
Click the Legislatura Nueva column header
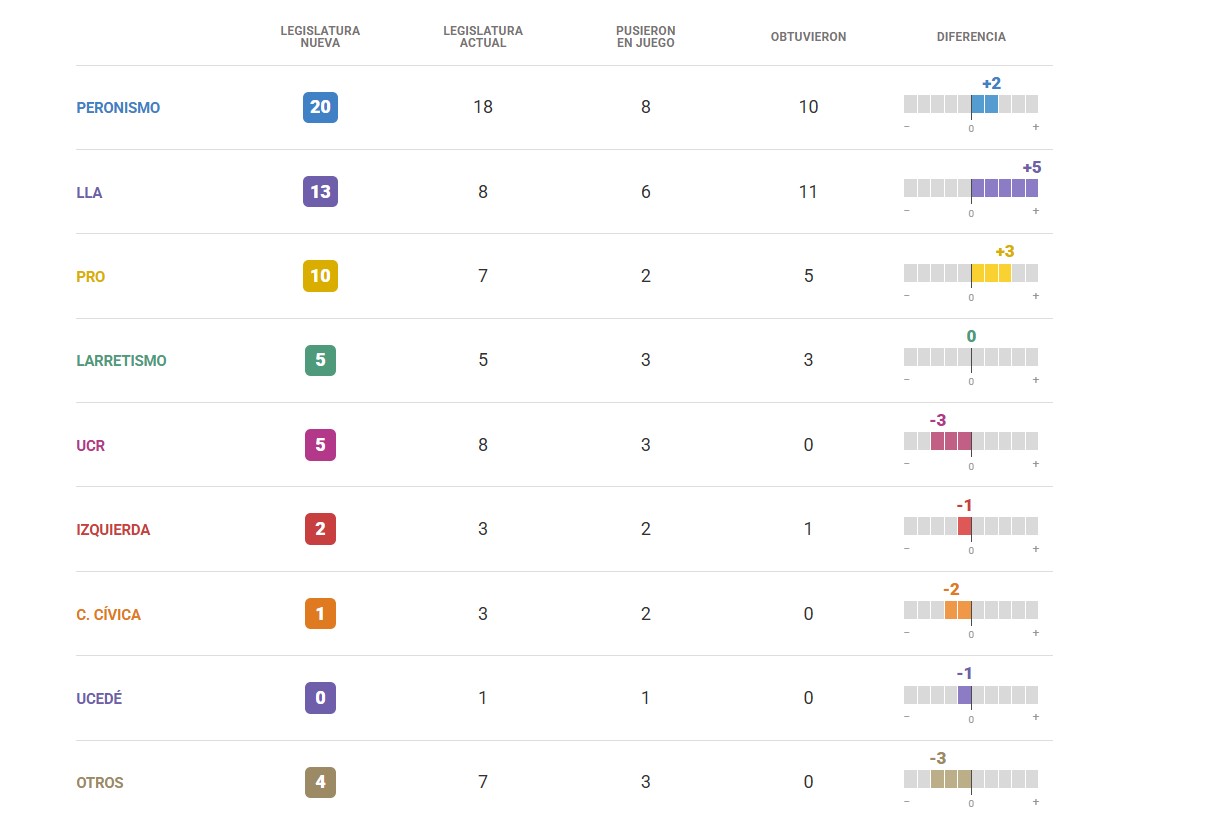[320, 37]
